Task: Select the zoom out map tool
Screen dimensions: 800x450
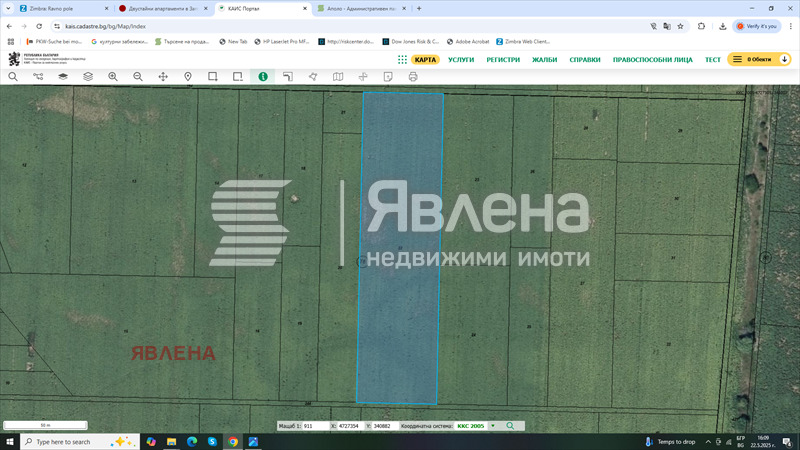Action: [x=138, y=76]
